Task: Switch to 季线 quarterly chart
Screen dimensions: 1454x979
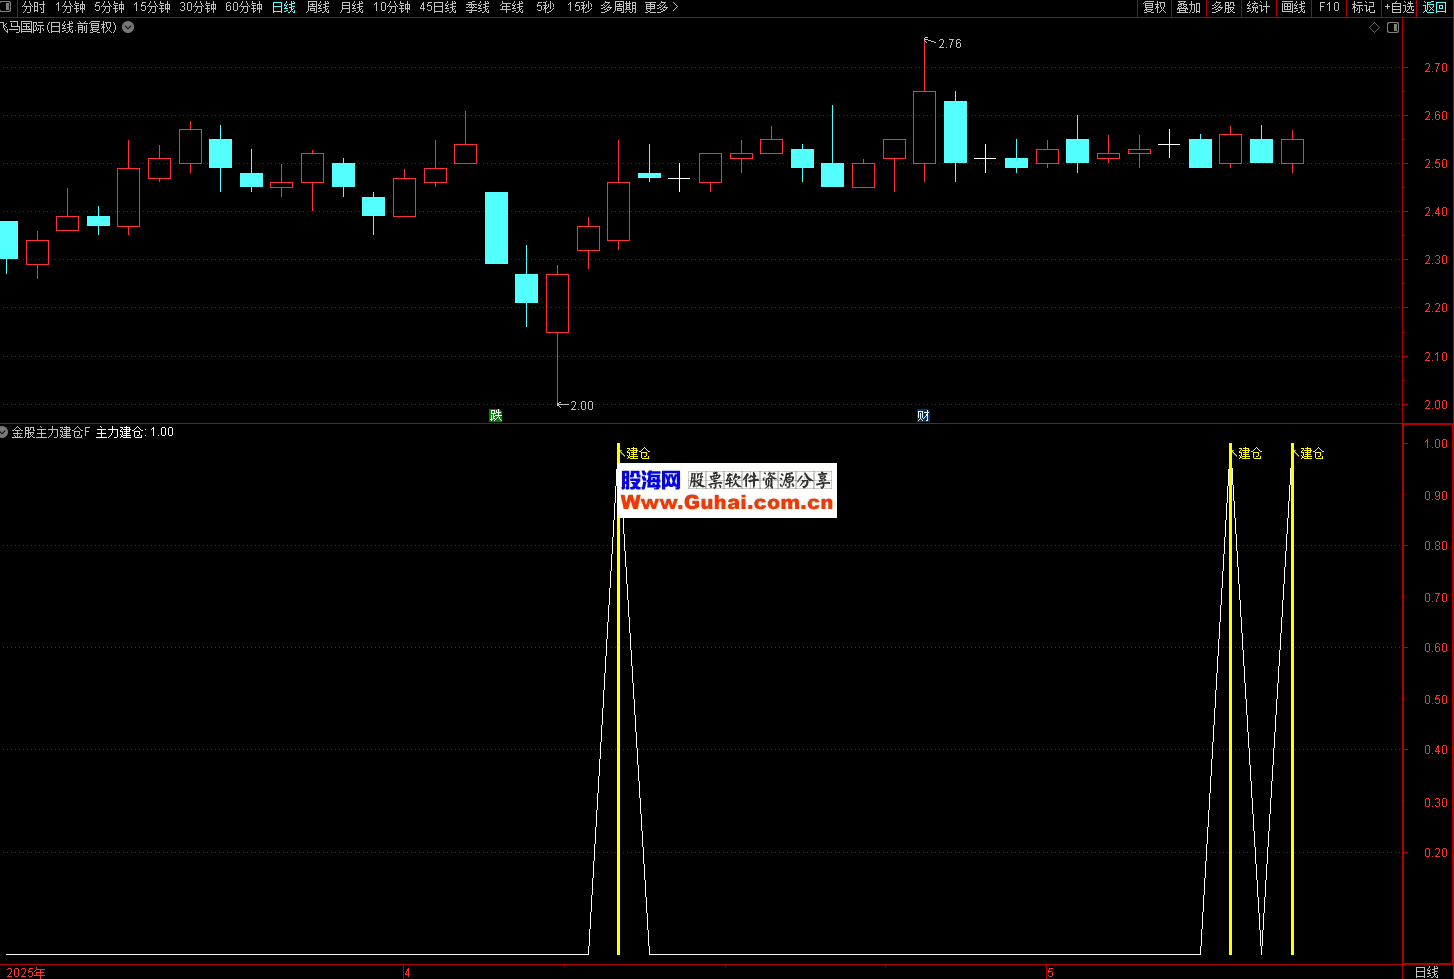Action: pos(478,7)
